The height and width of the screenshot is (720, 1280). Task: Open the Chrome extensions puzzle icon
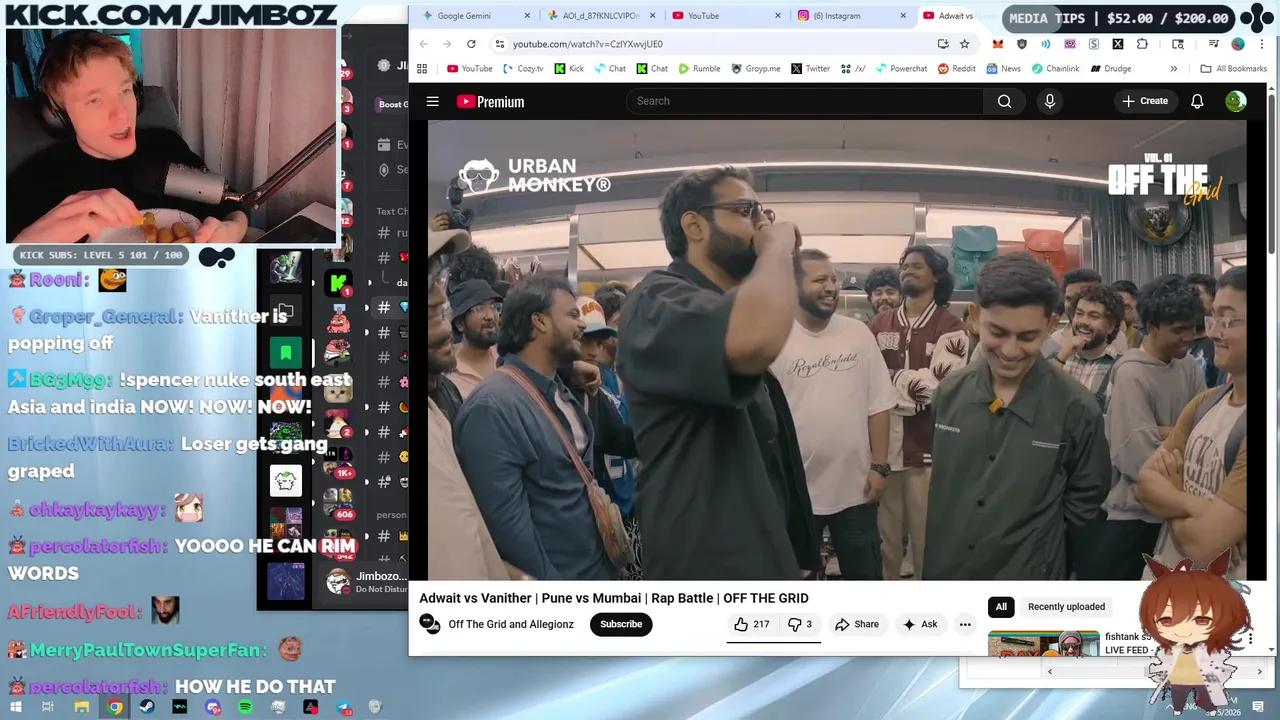point(1142,44)
